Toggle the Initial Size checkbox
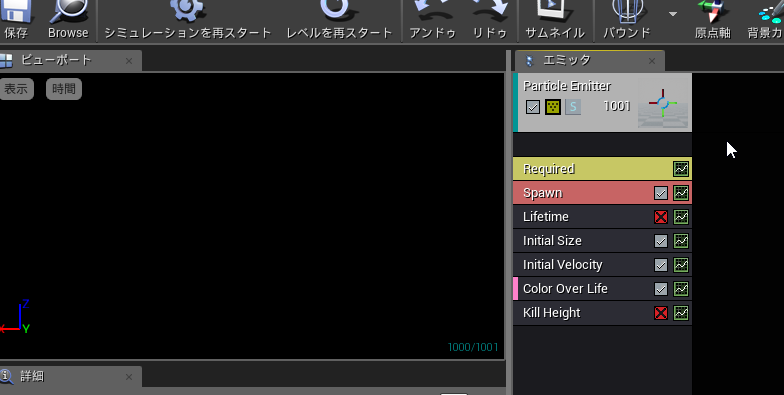Viewport: 784px width, 395px height. point(661,241)
